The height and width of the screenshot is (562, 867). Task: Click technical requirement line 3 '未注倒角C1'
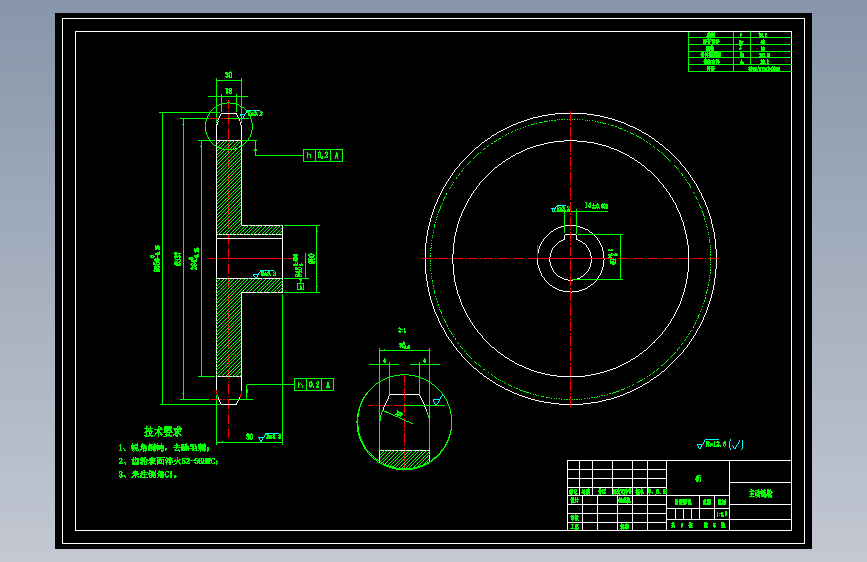(x=148, y=475)
